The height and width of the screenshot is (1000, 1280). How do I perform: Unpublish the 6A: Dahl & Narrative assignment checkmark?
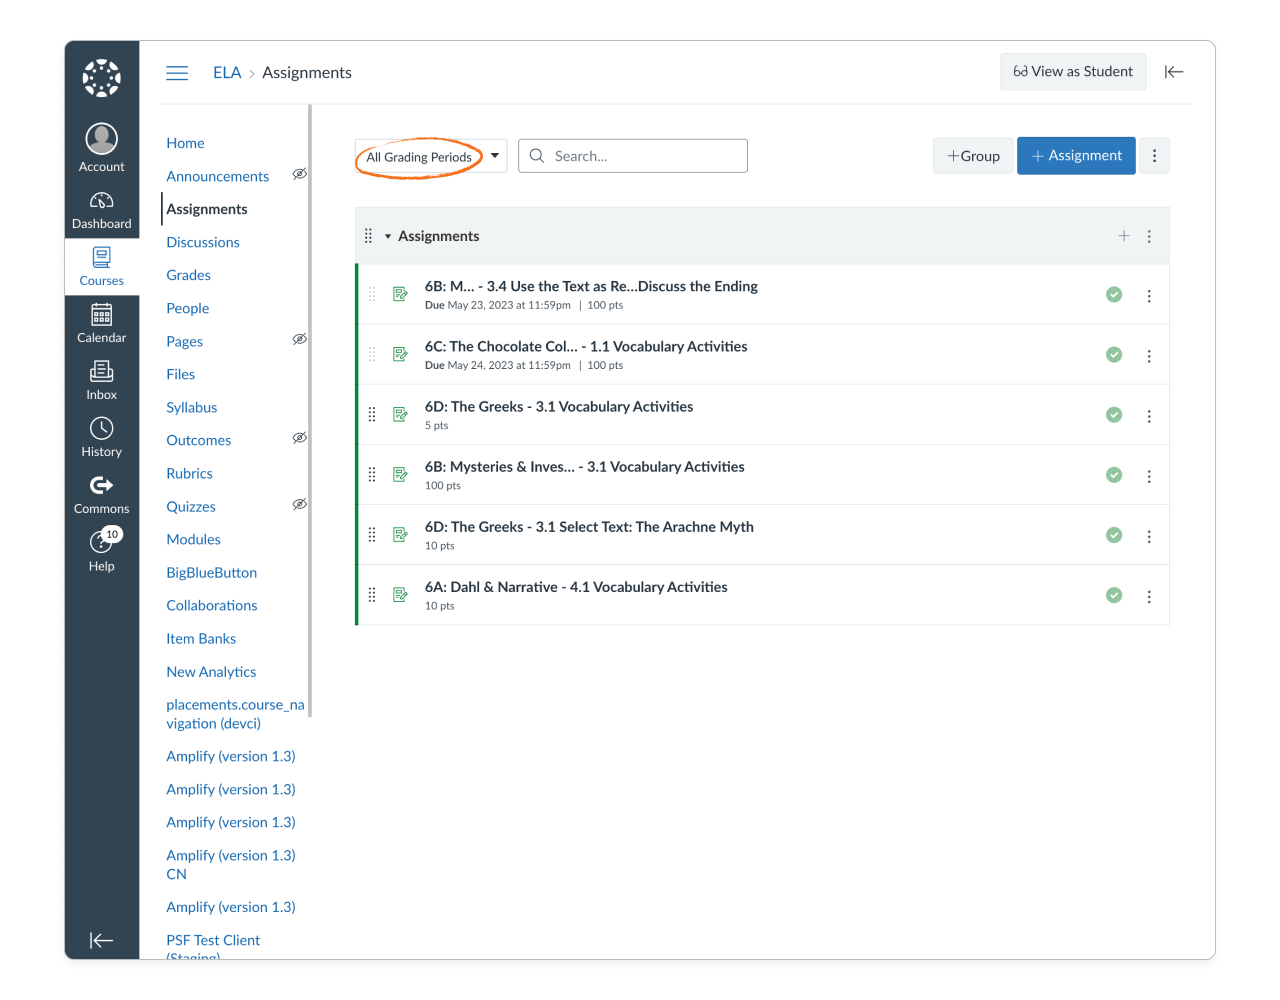[1114, 594]
